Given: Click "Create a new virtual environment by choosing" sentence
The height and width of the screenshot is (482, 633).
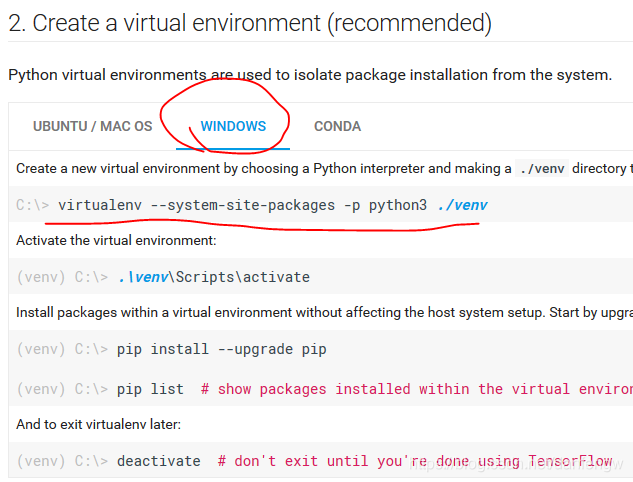Looking at the screenshot, I should click(x=325, y=168).
